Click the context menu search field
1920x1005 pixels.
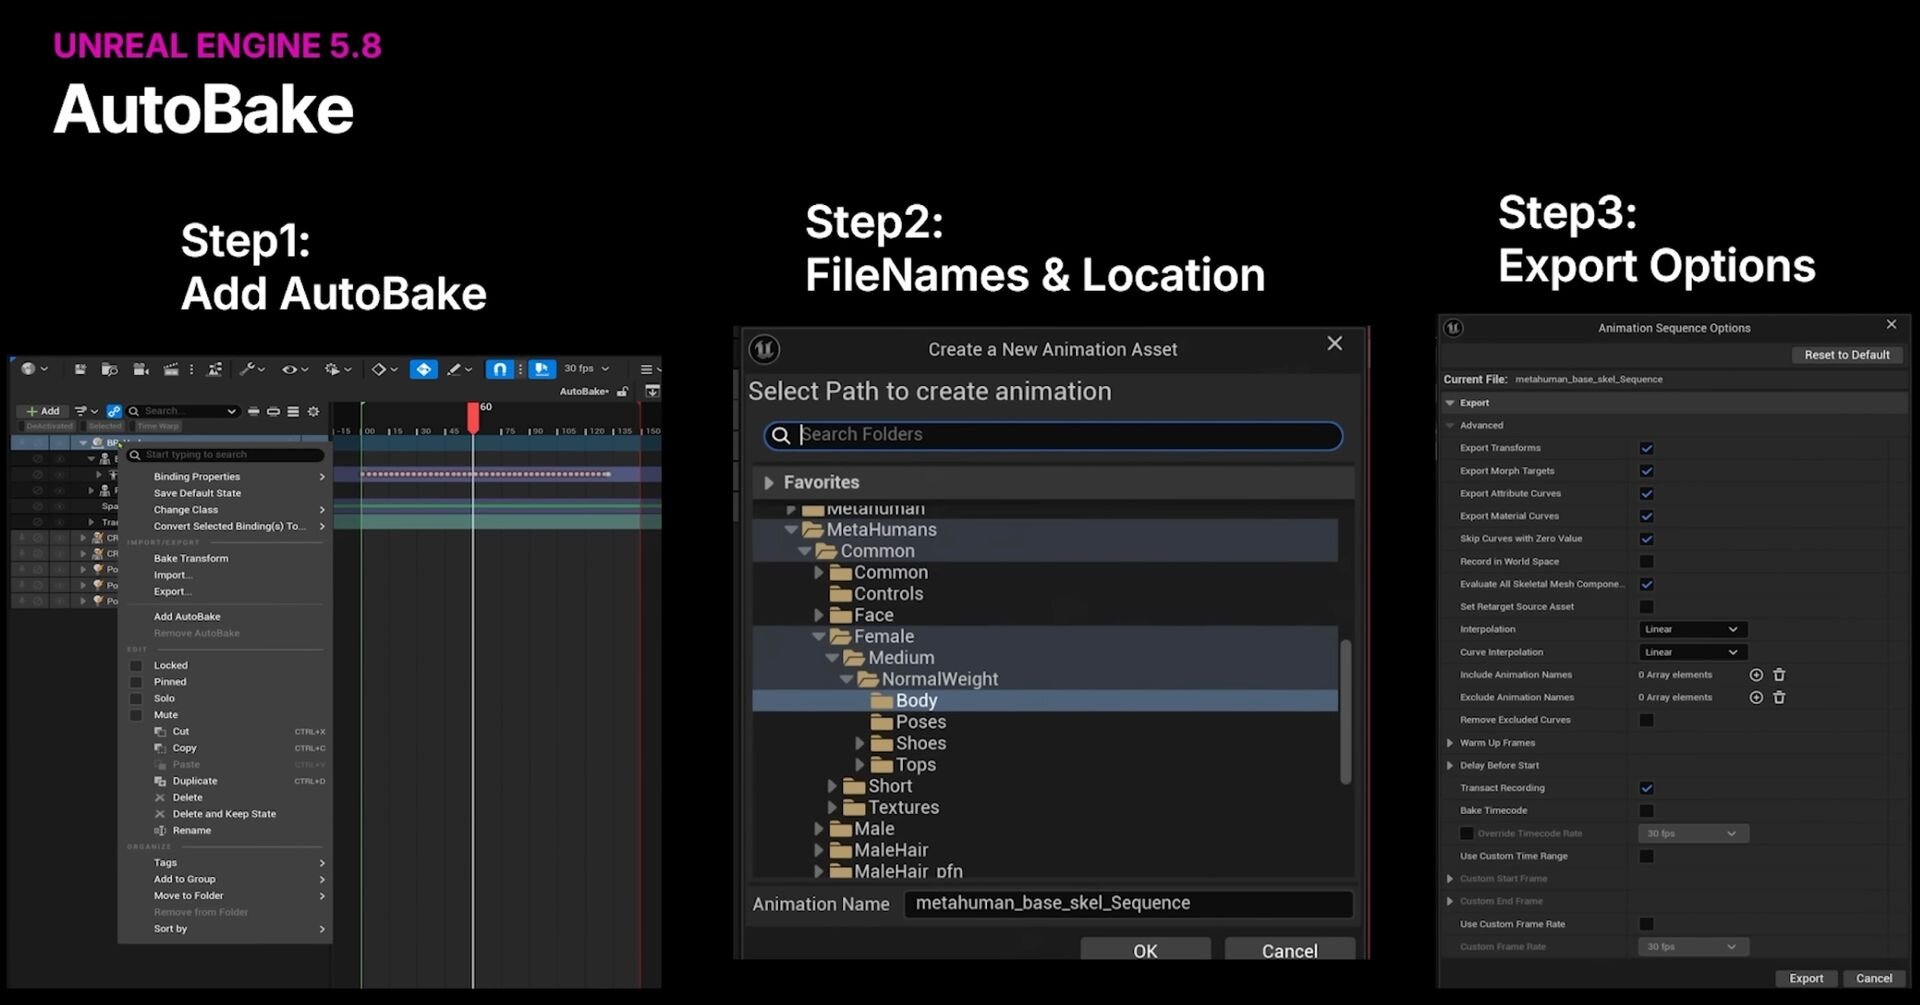[x=226, y=455]
